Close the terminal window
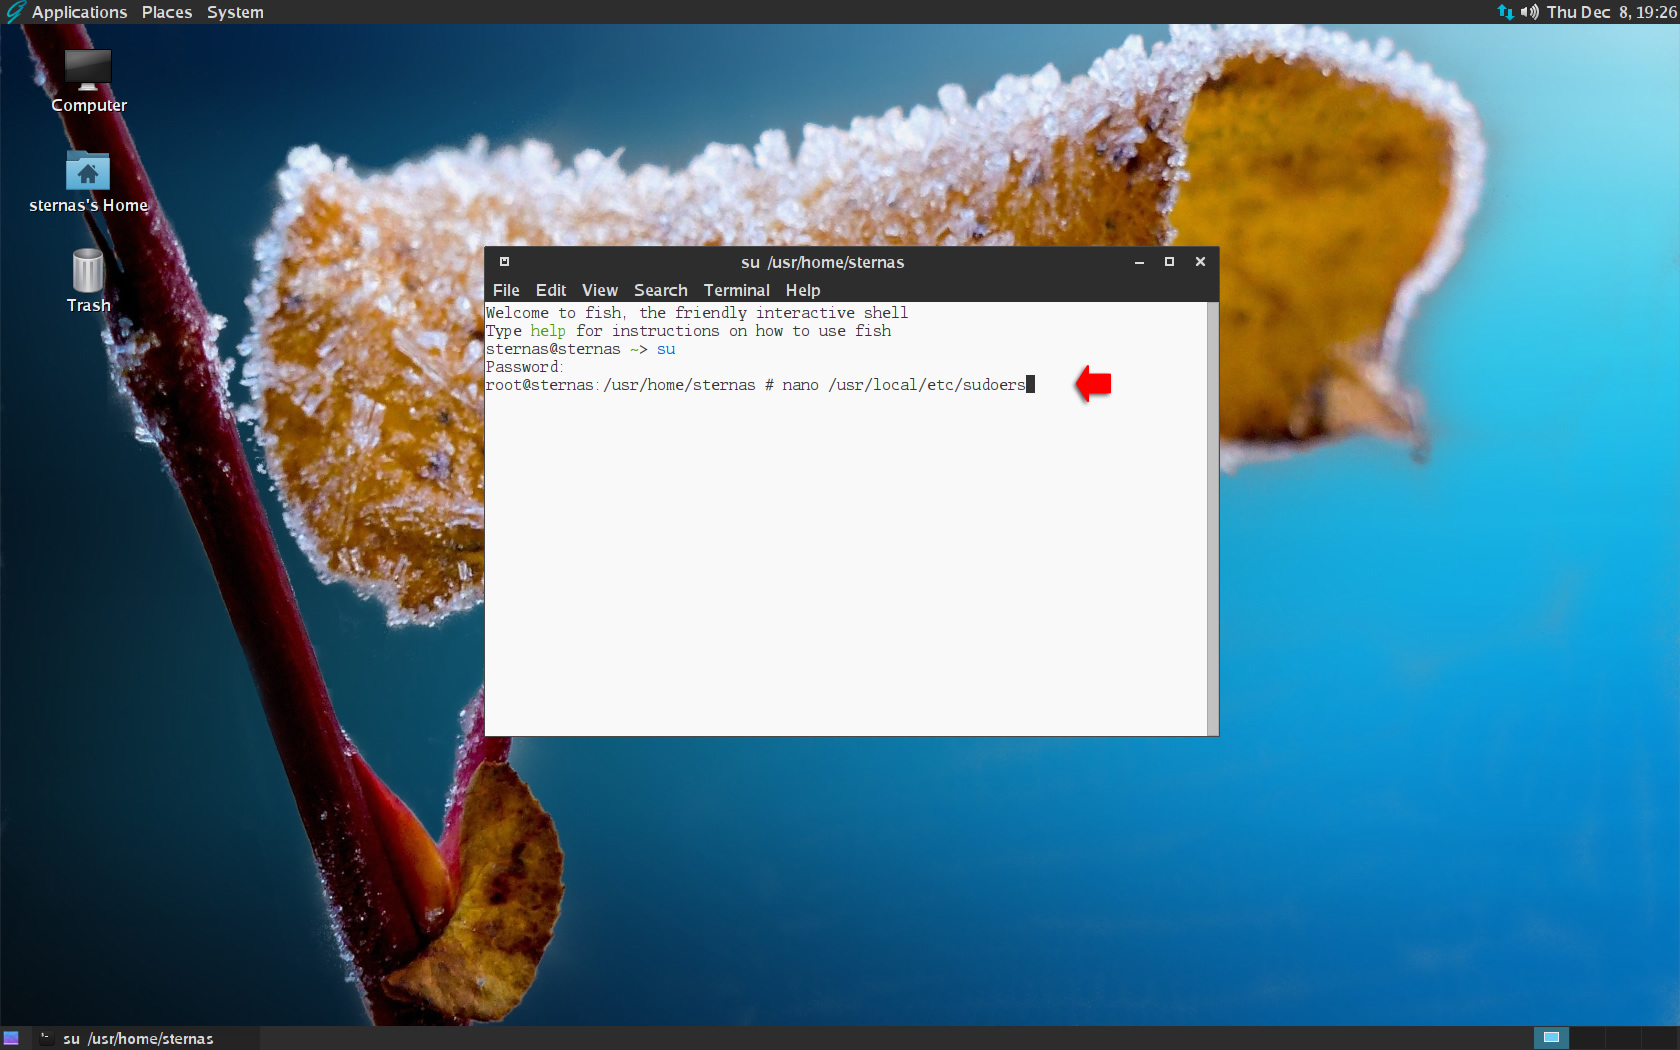Image resolution: width=1680 pixels, height=1050 pixels. pyautogui.click(x=1200, y=262)
